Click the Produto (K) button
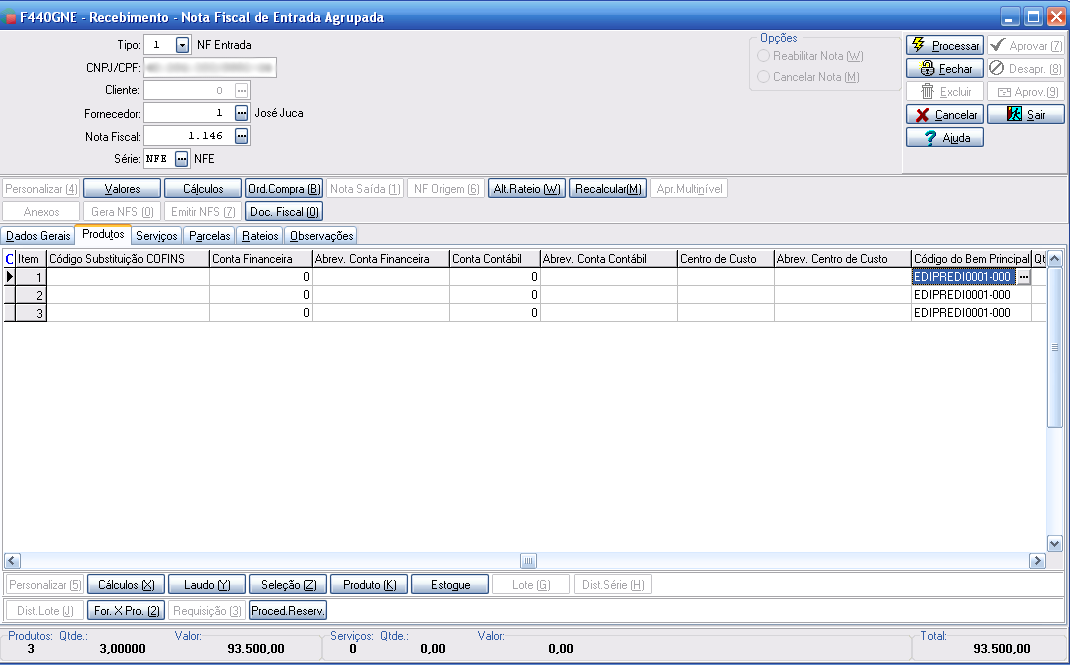The height and width of the screenshot is (665, 1070). [x=369, y=585]
